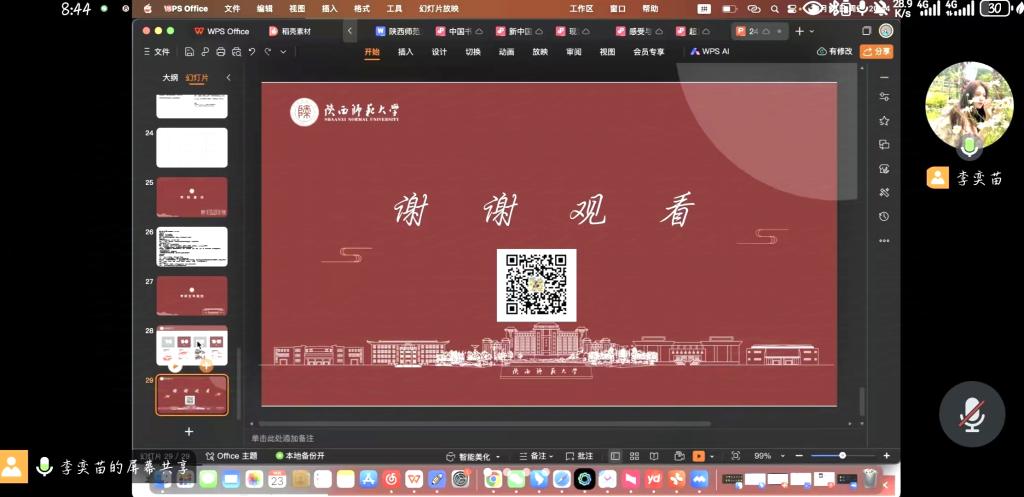Open the 稻壳素材 tab
This screenshot has height=497, width=1024.
(x=291, y=31)
